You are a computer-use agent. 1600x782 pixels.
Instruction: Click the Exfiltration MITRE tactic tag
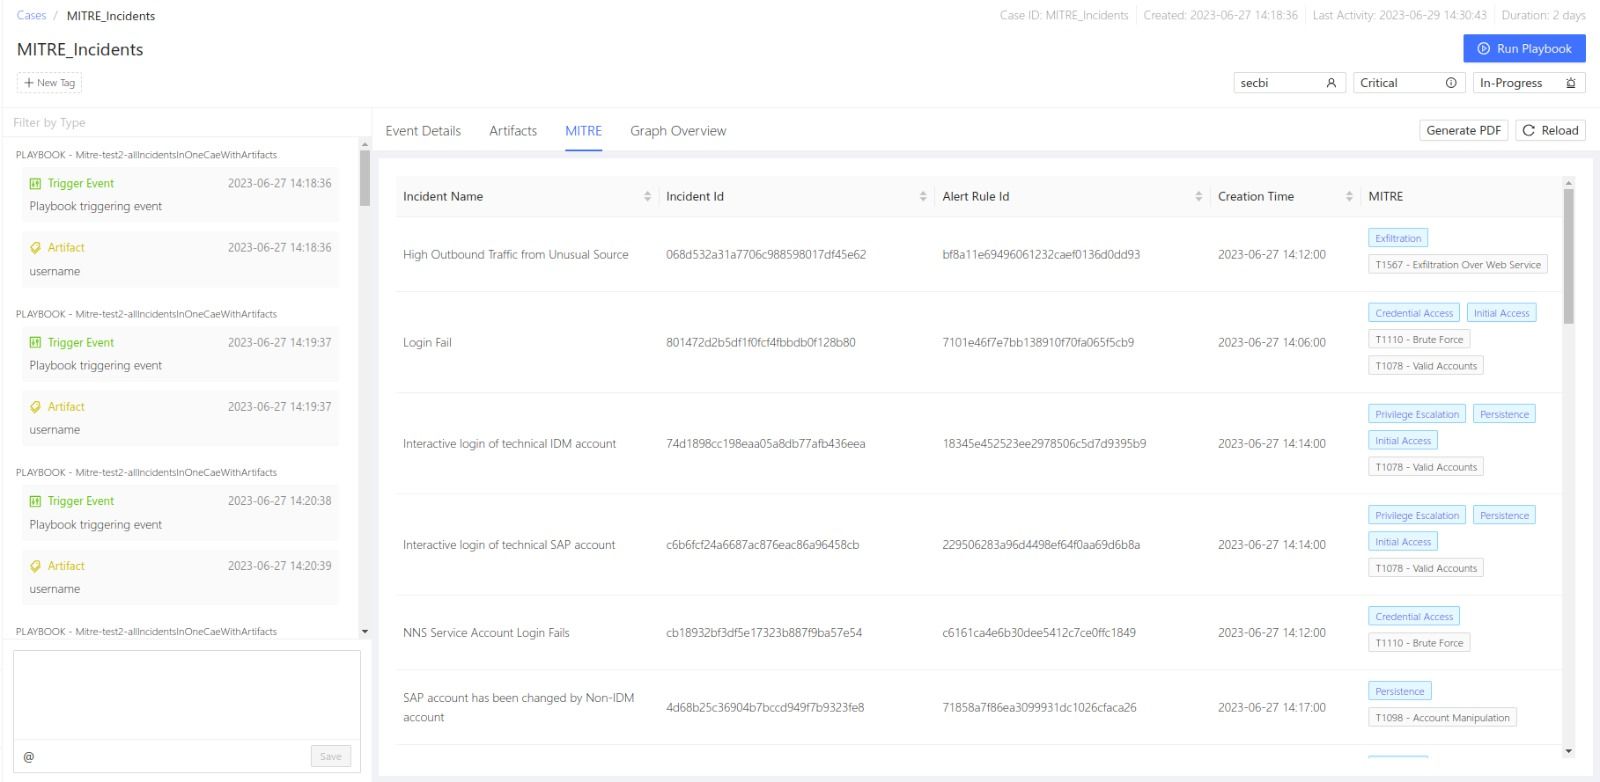(1397, 239)
